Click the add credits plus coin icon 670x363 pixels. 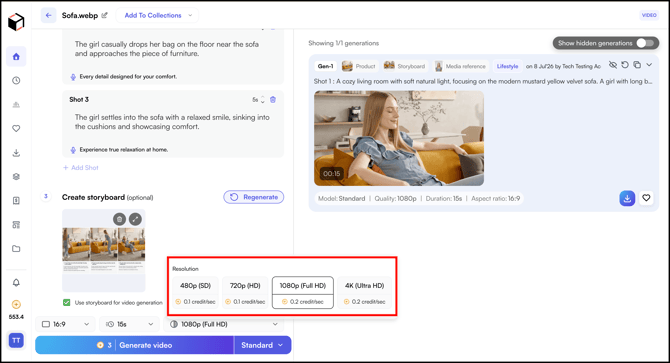tap(16, 304)
